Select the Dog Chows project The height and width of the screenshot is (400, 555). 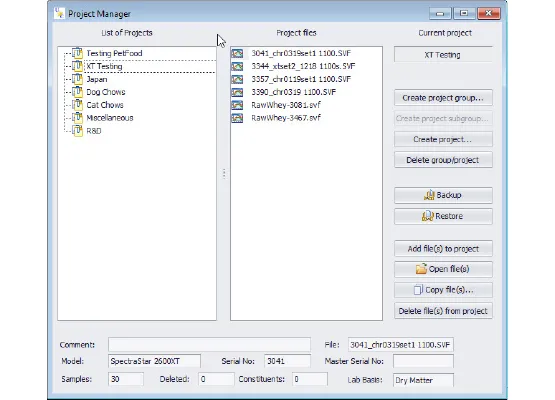point(106,92)
